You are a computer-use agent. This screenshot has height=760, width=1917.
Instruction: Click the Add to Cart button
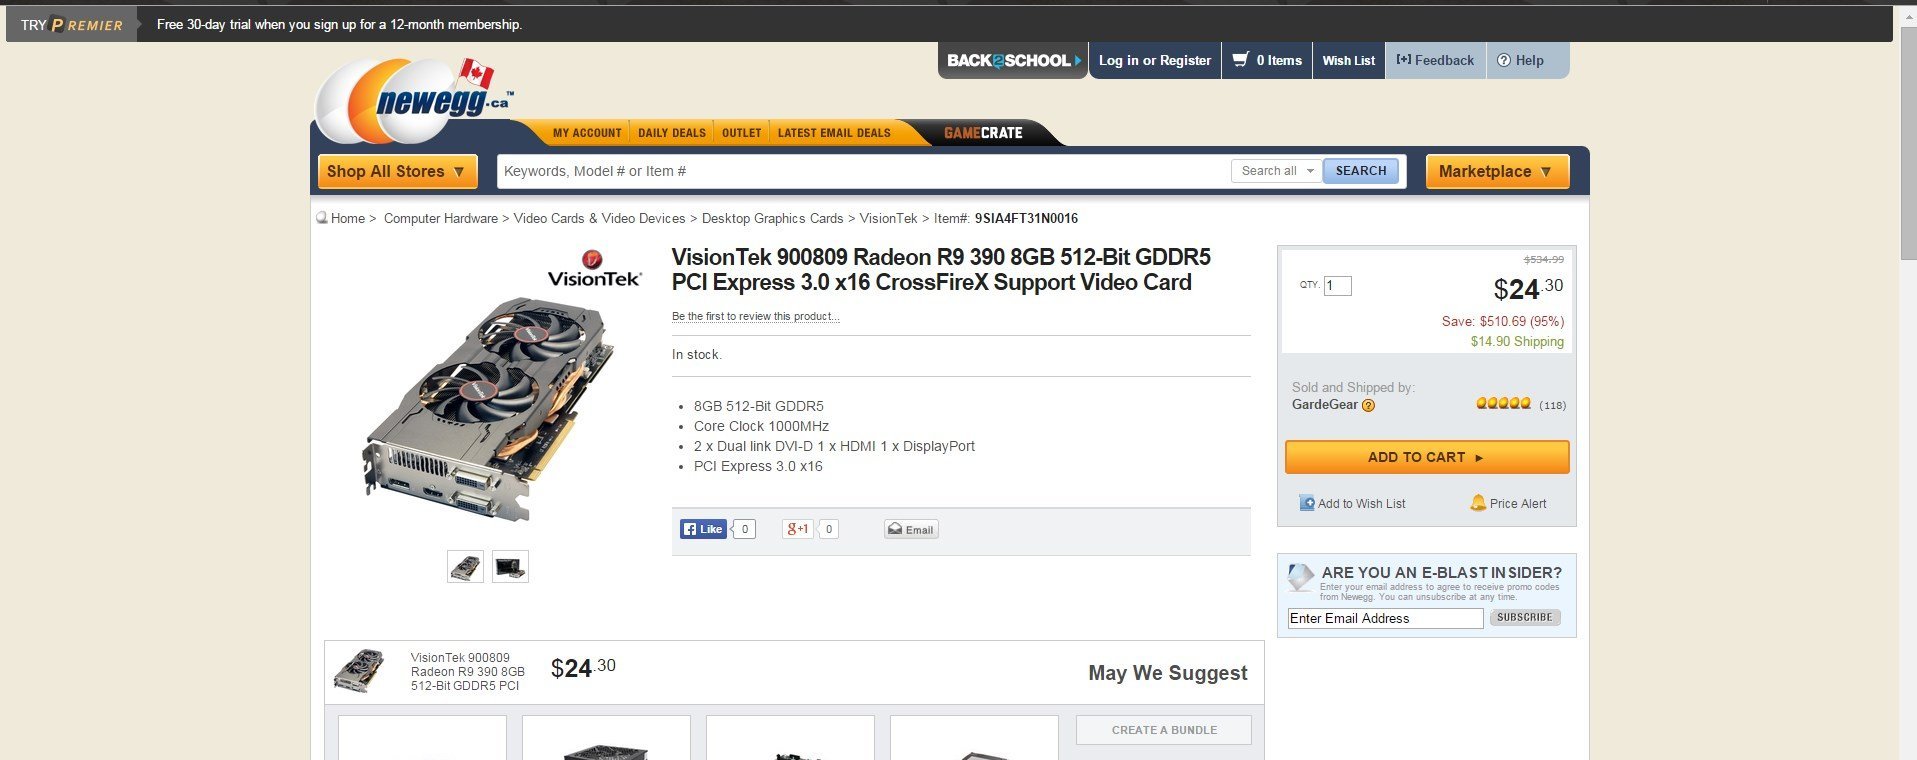(1427, 457)
